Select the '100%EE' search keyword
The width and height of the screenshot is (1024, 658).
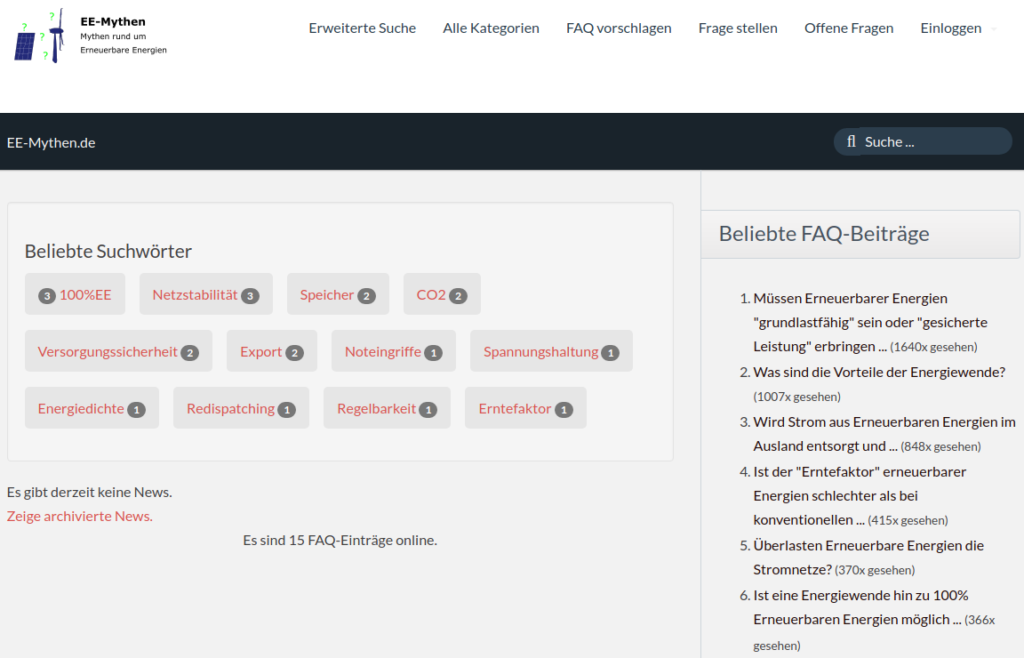tap(74, 294)
